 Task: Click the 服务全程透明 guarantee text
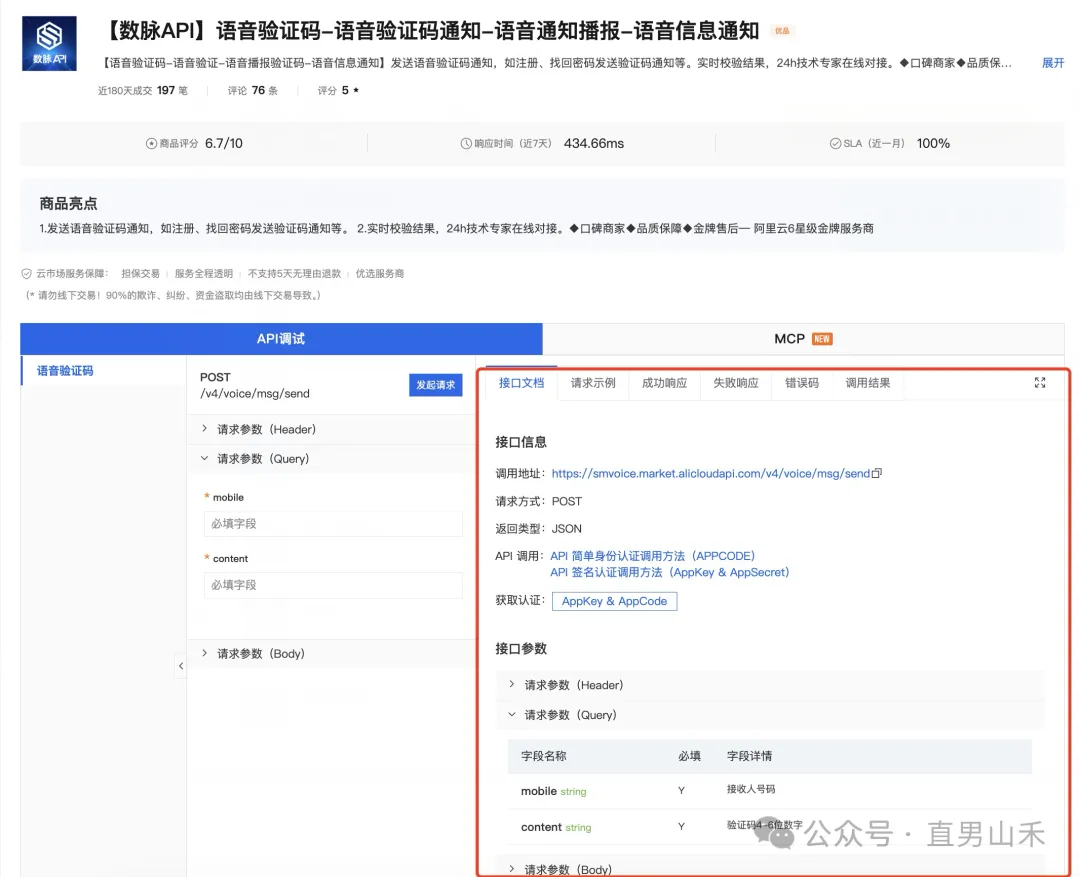[x=204, y=274]
